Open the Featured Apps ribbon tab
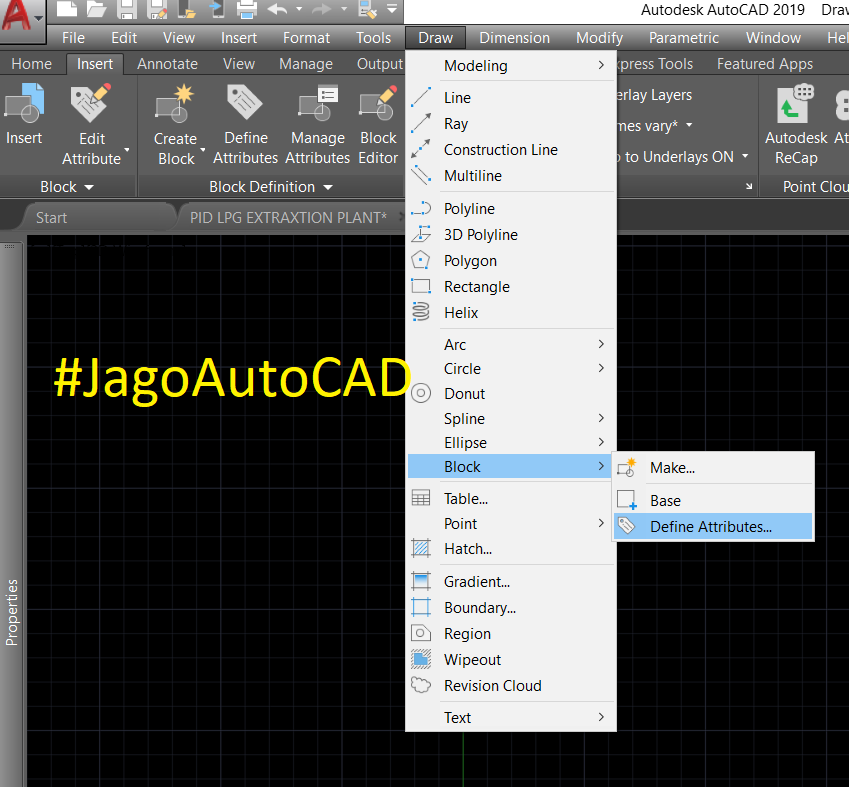Screen dimensions: 849x787 [x=765, y=64]
